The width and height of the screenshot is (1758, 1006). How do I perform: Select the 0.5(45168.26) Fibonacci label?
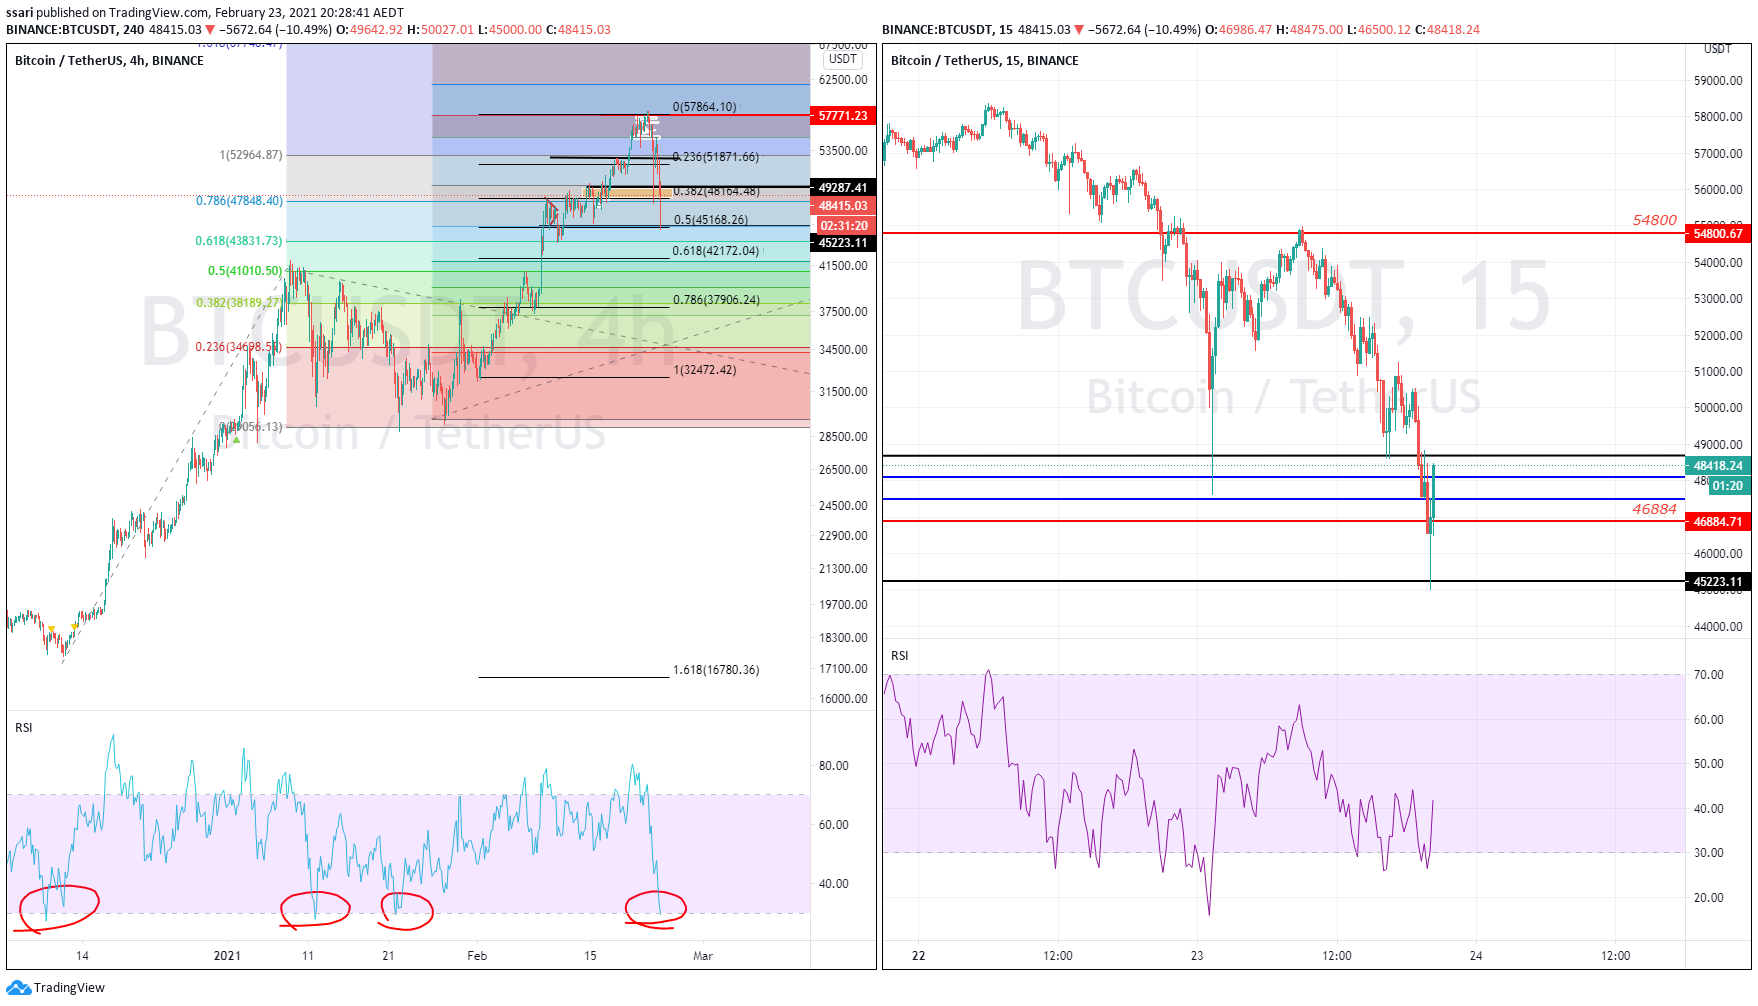tap(711, 220)
